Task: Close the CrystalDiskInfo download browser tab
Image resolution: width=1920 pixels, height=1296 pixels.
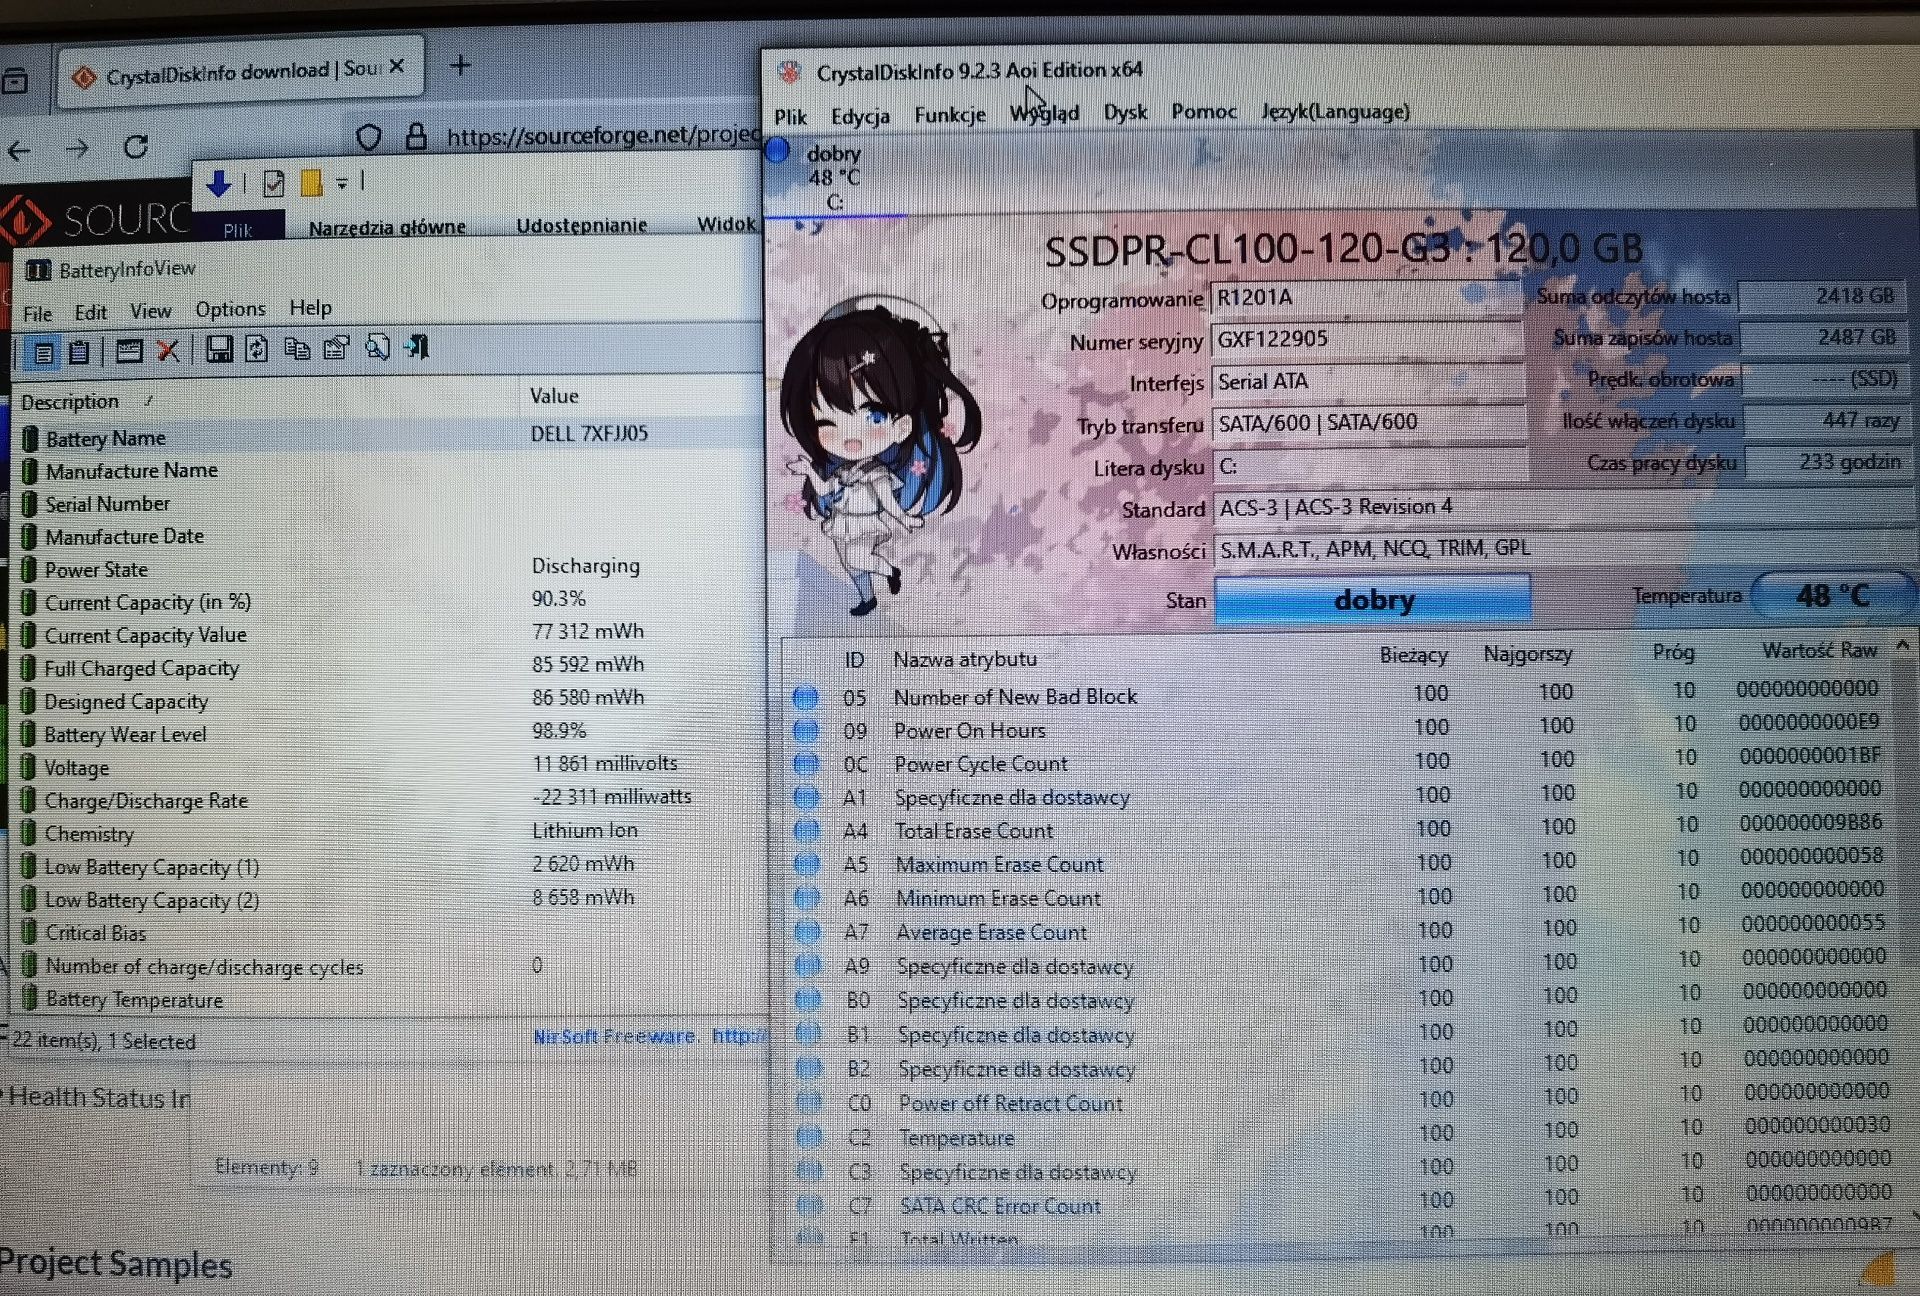Action: [397, 66]
